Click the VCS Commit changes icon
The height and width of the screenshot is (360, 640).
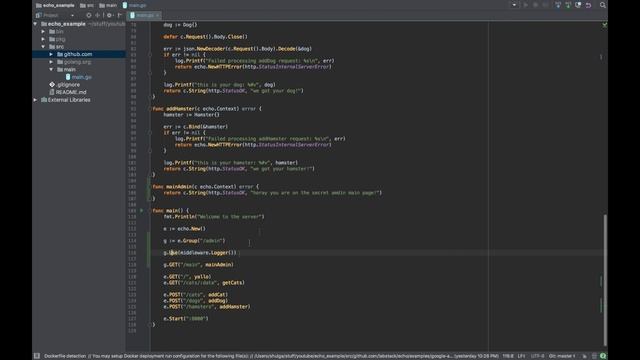(568, 5)
